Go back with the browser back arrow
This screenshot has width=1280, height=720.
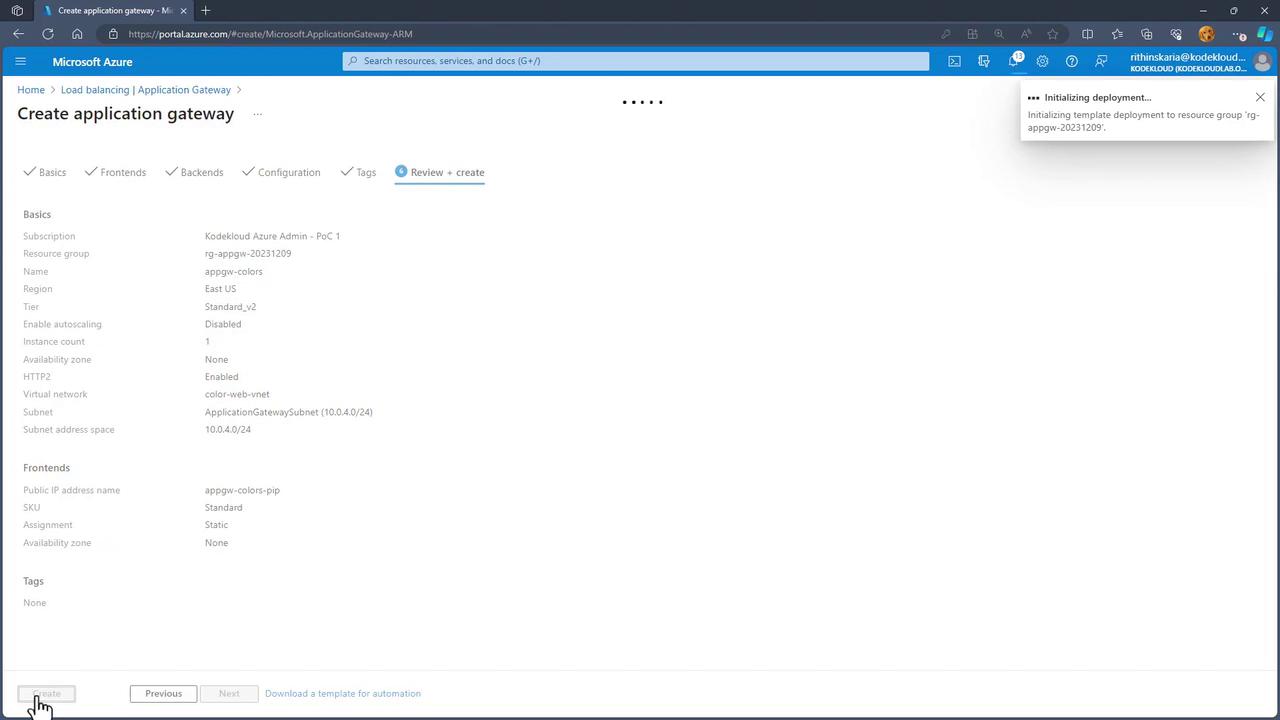coord(18,34)
